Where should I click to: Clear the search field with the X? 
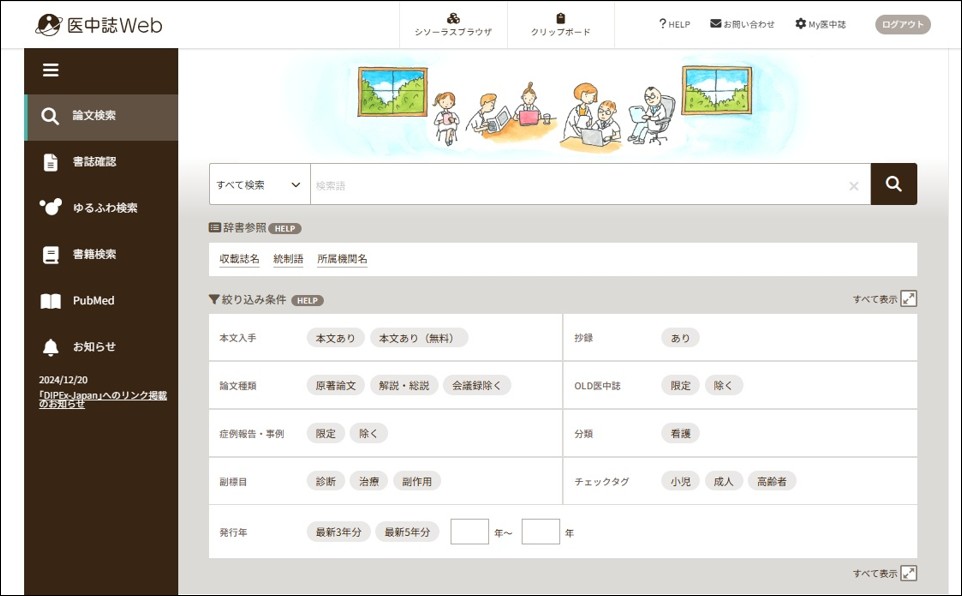853,186
